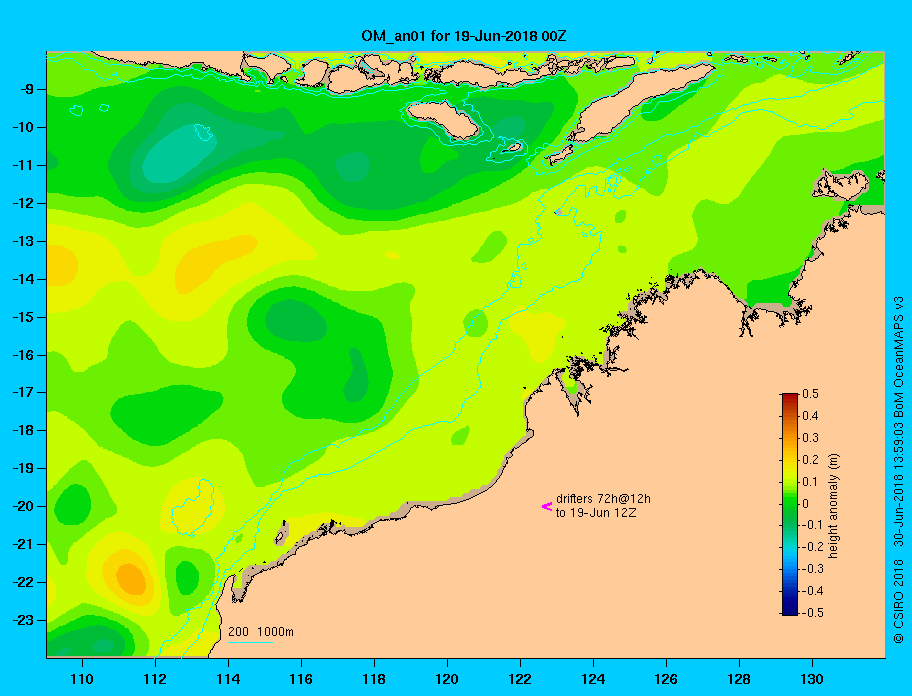
Task: Click the latitude label -18 on the axis
Action: 23,431
